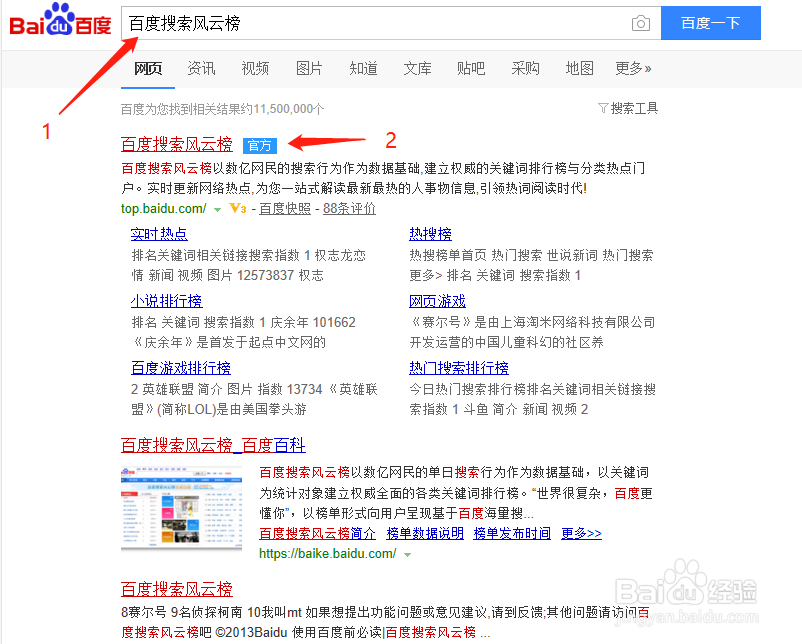Open the 更多» more categories menu

(633, 68)
